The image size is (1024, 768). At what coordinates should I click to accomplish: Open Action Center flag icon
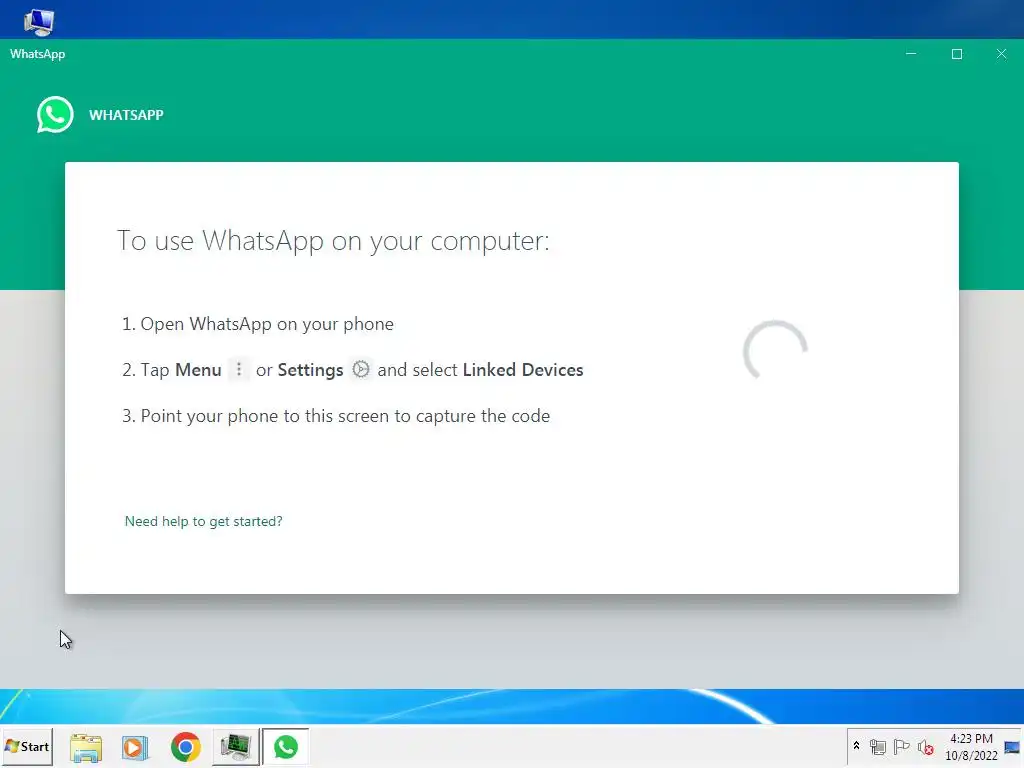(x=901, y=746)
